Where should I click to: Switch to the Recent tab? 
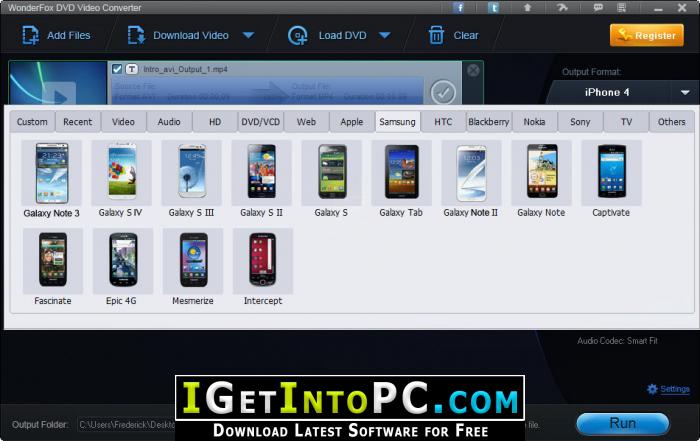[78, 122]
